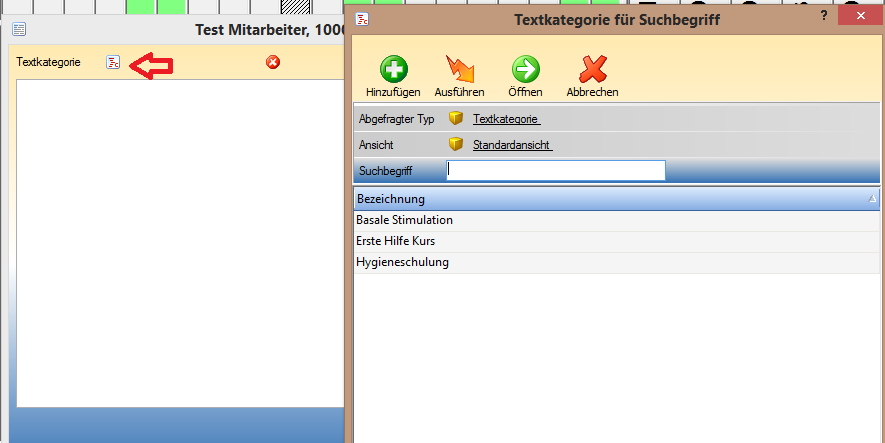Screen dimensions: 885x443
Task: Click the dialog icon left of the title
Action: pyautogui.click(x=364, y=19)
